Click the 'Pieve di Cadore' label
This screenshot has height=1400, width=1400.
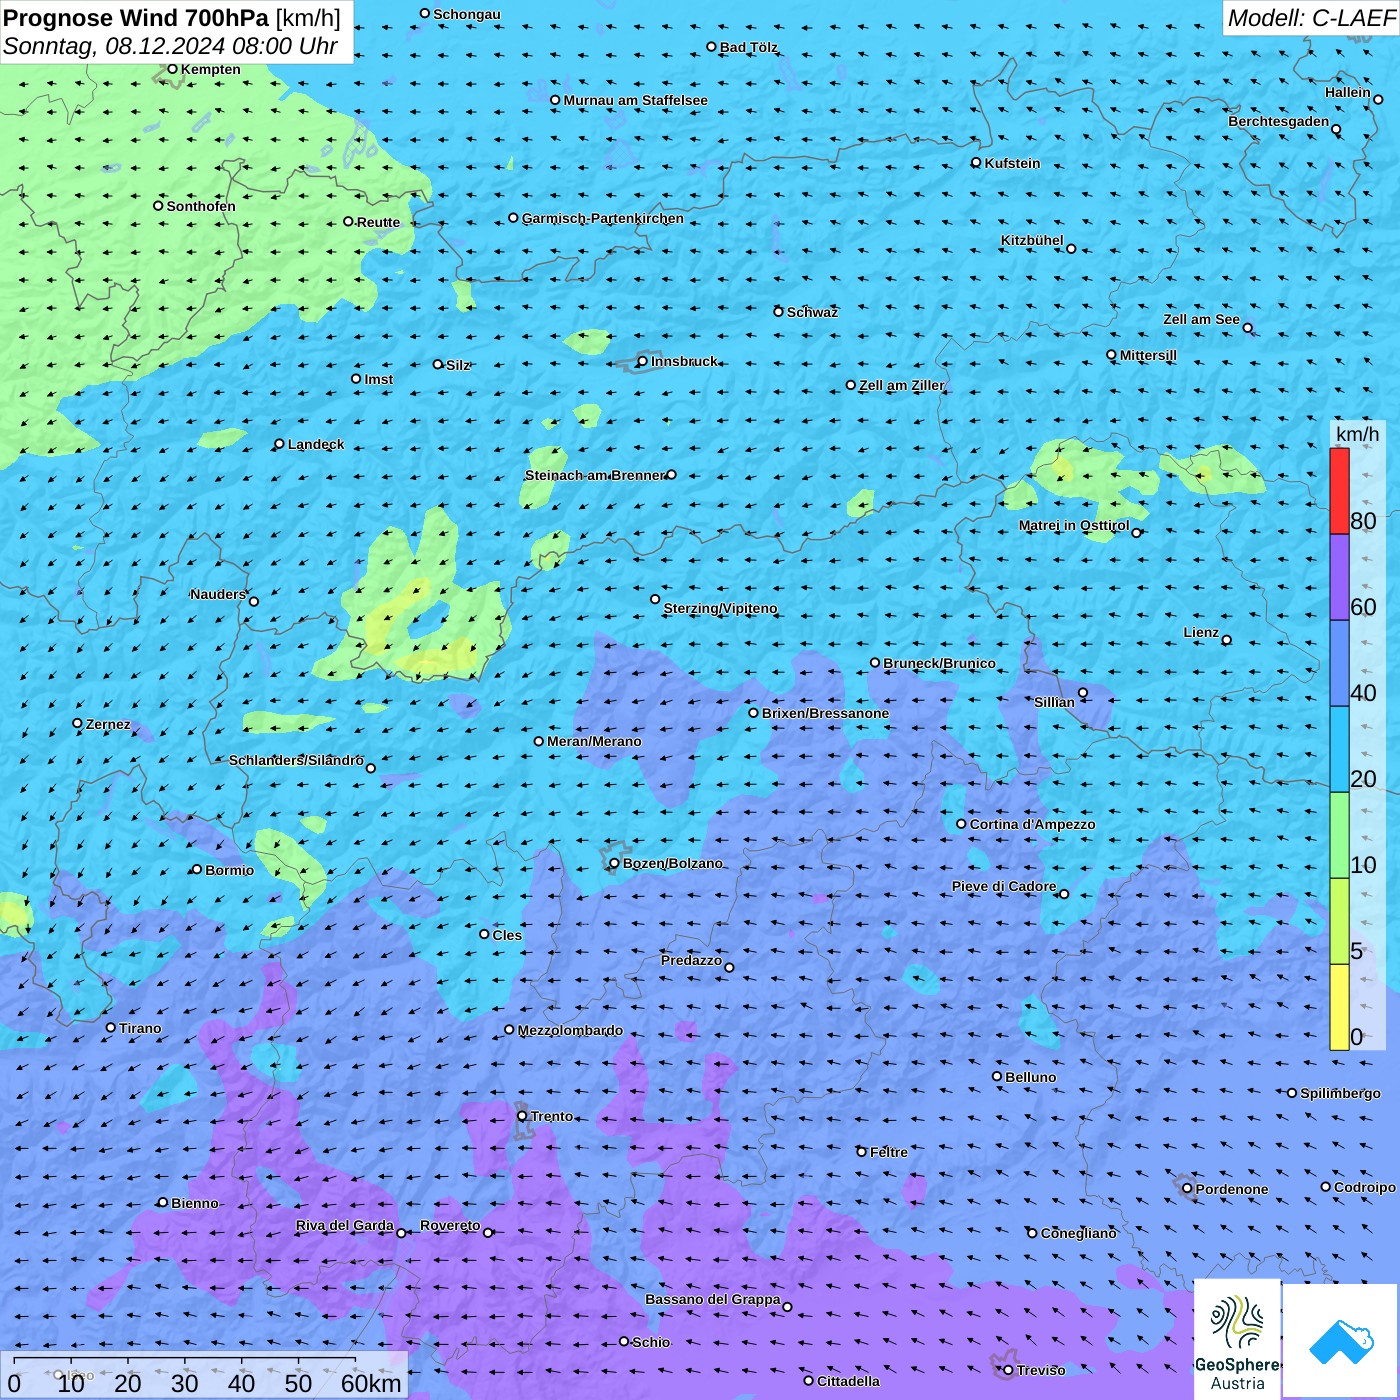1004,886
